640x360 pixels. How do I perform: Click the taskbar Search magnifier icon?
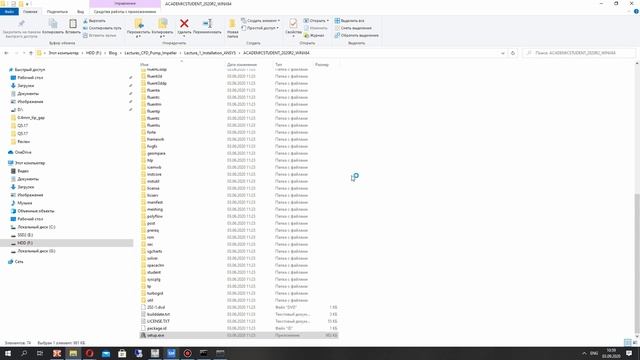[24, 353]
